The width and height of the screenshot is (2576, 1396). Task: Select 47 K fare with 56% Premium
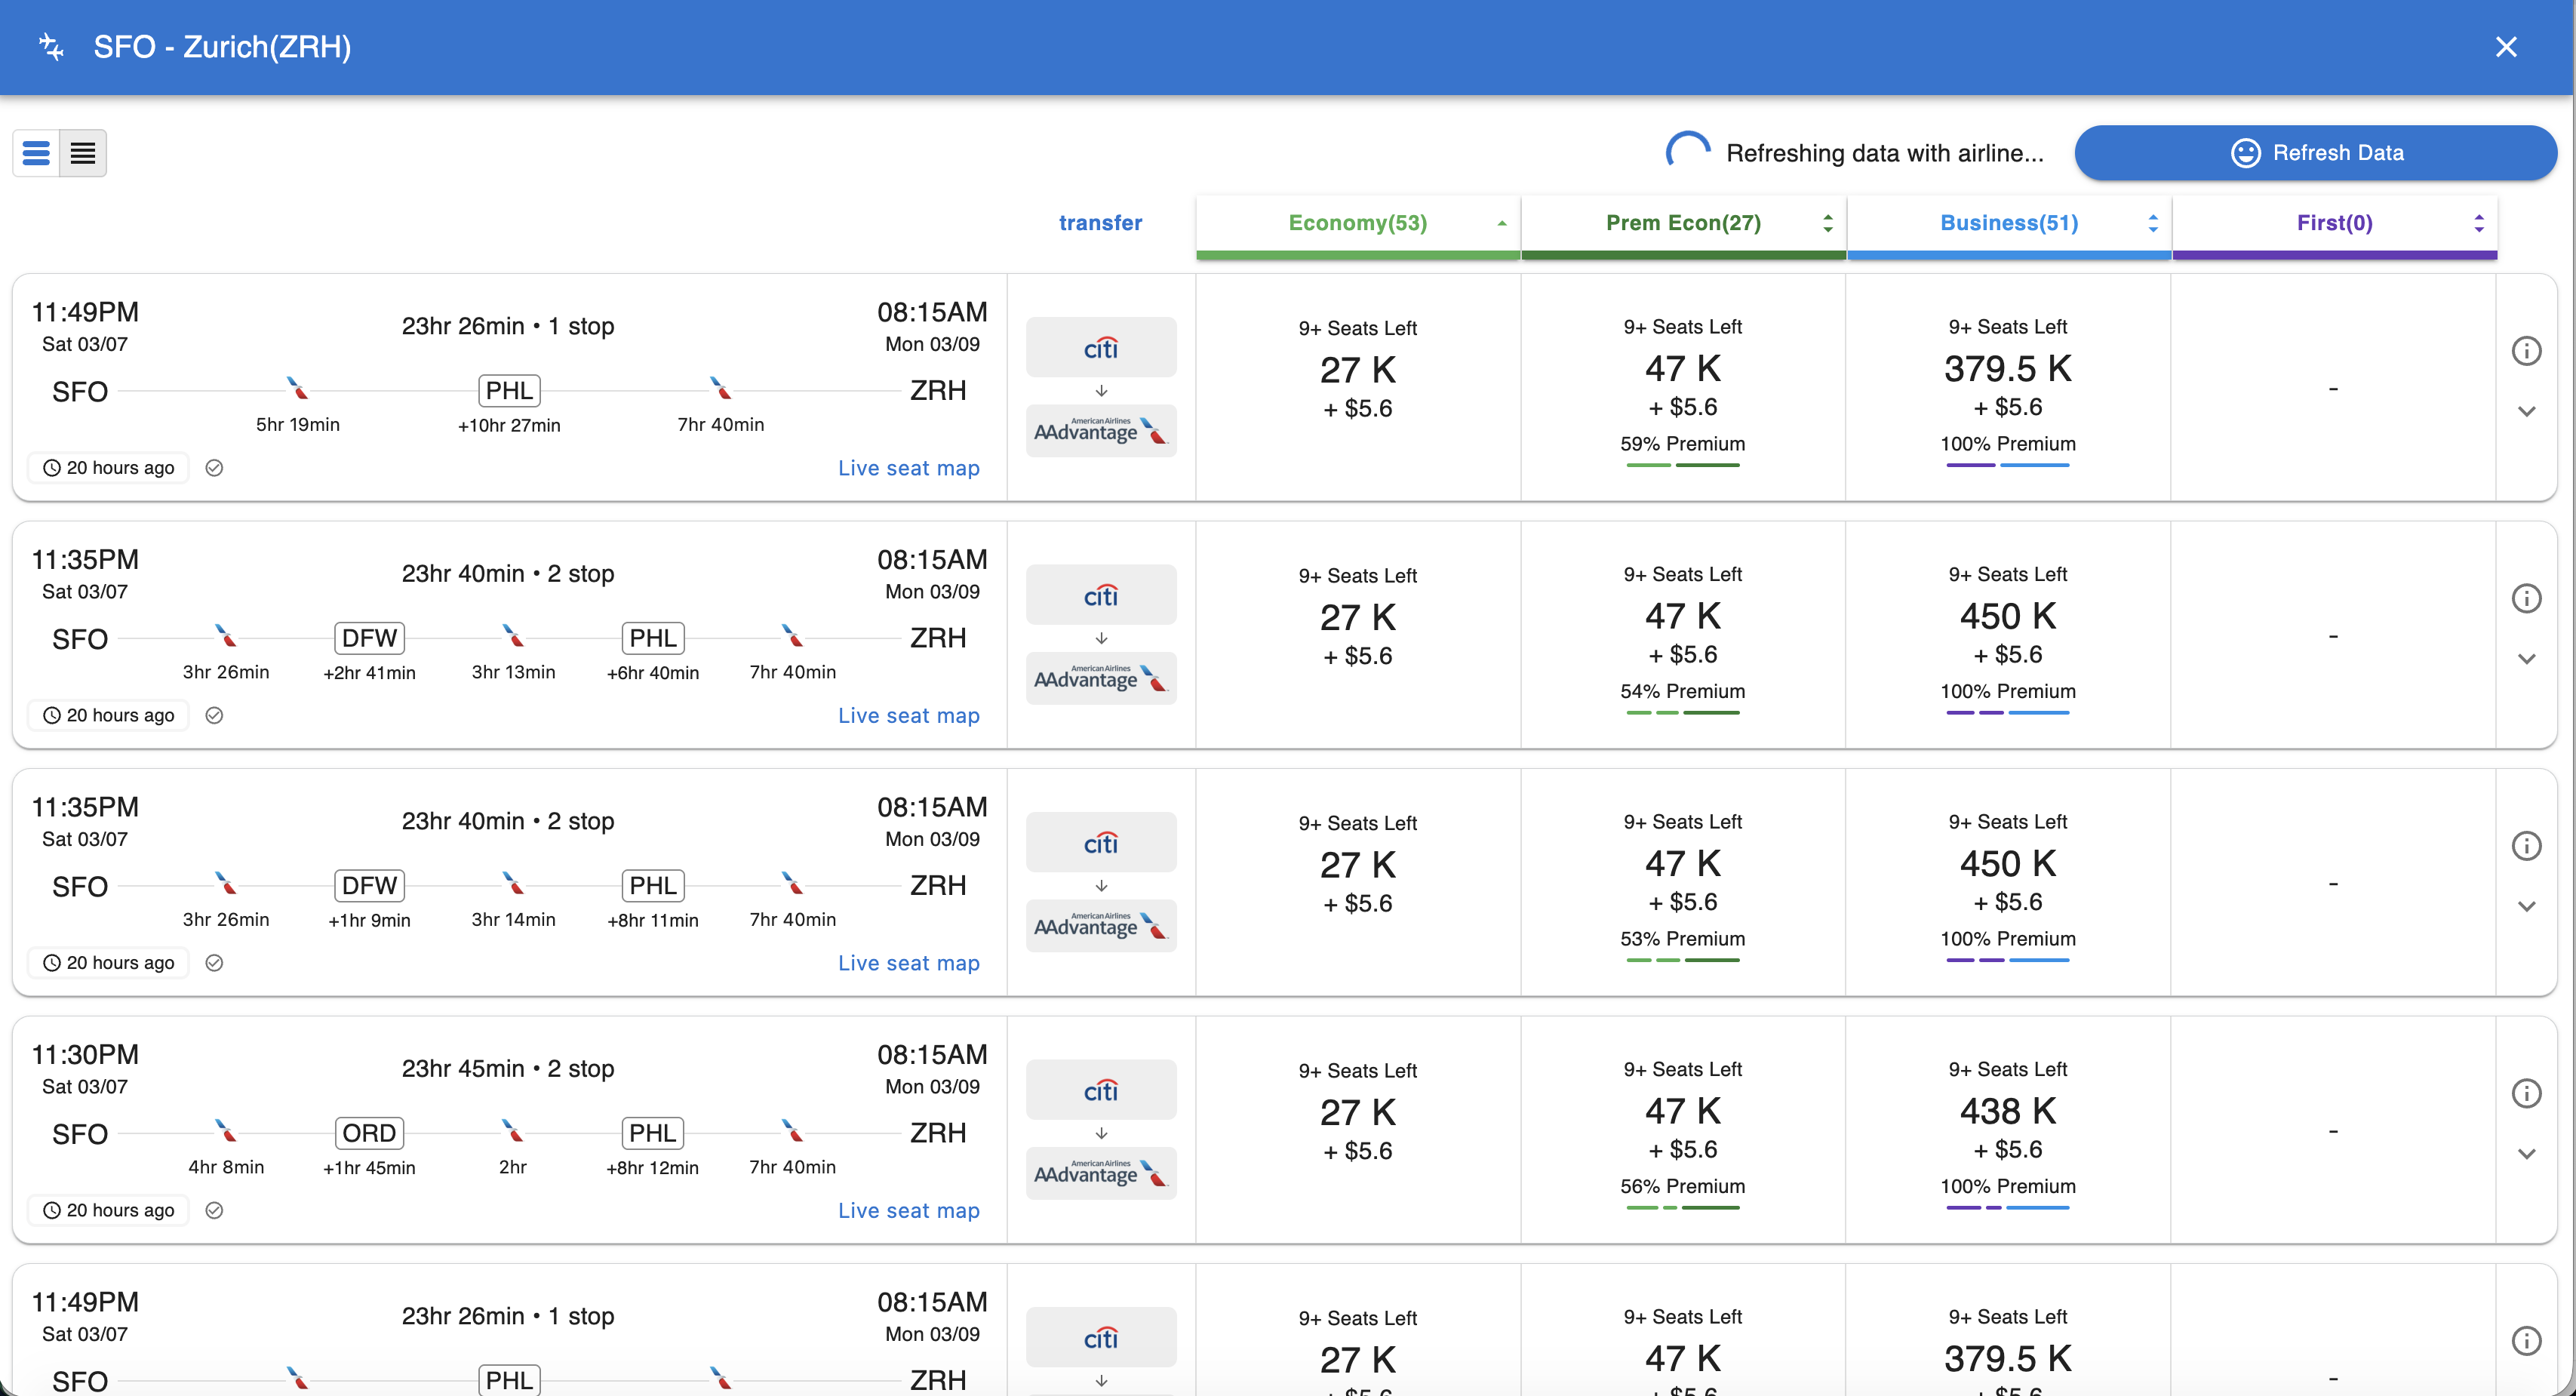[1683, 1112]
